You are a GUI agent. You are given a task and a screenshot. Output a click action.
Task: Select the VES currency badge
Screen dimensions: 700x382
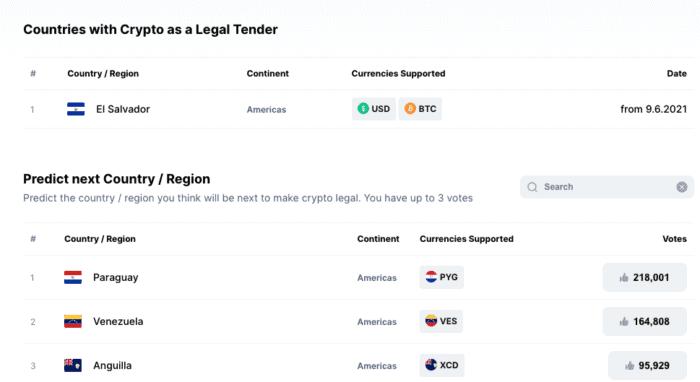(441, 321)
